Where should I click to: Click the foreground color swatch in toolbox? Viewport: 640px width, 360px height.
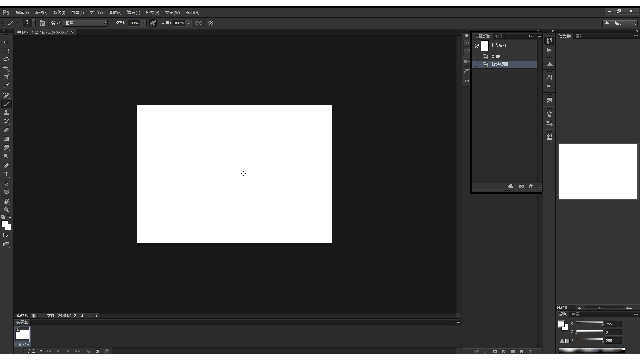pyautogui.click(x=4, y=224)
